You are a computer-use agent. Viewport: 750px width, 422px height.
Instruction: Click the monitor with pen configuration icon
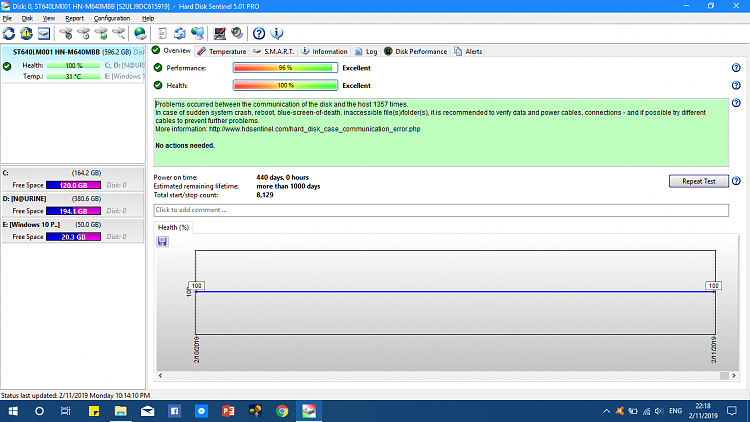tap(220, 33)
